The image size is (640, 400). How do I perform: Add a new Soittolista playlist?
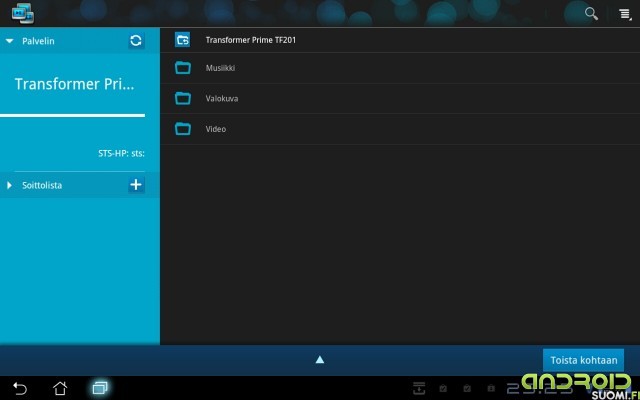pyautogui.click(x=136, y=185)
